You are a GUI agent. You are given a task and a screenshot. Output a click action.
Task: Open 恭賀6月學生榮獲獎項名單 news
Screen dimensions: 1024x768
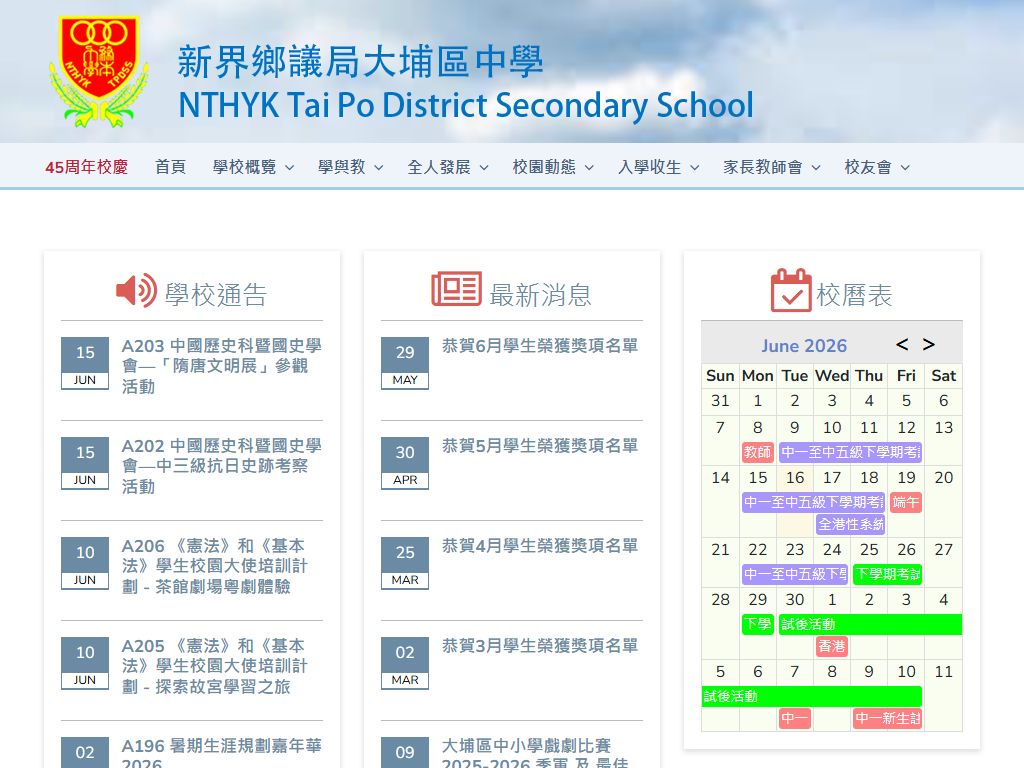[x=539, y=345]
